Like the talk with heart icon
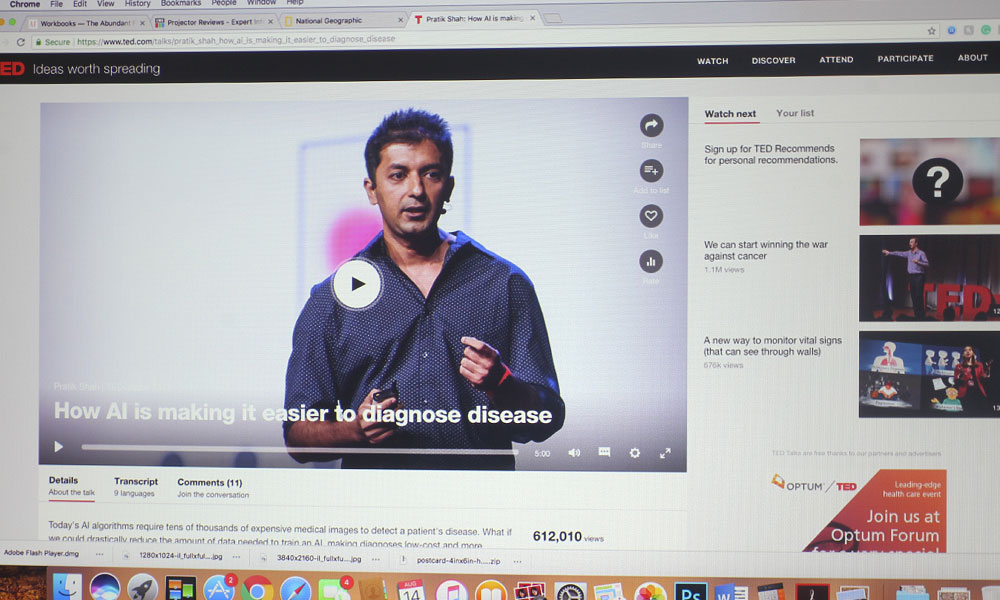 click(651, 216)
